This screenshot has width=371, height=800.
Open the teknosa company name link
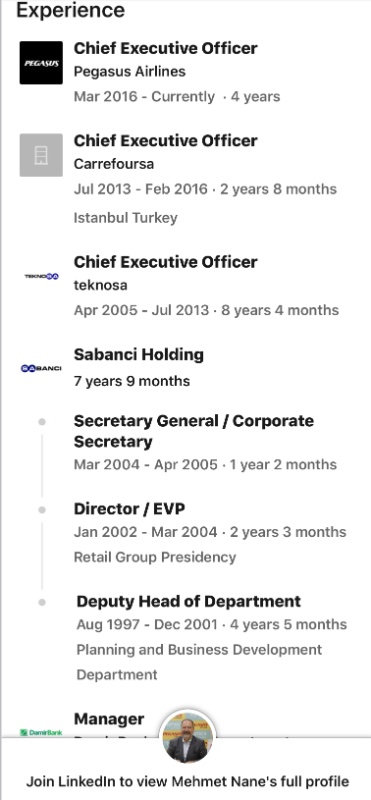[x=101, y=285]
